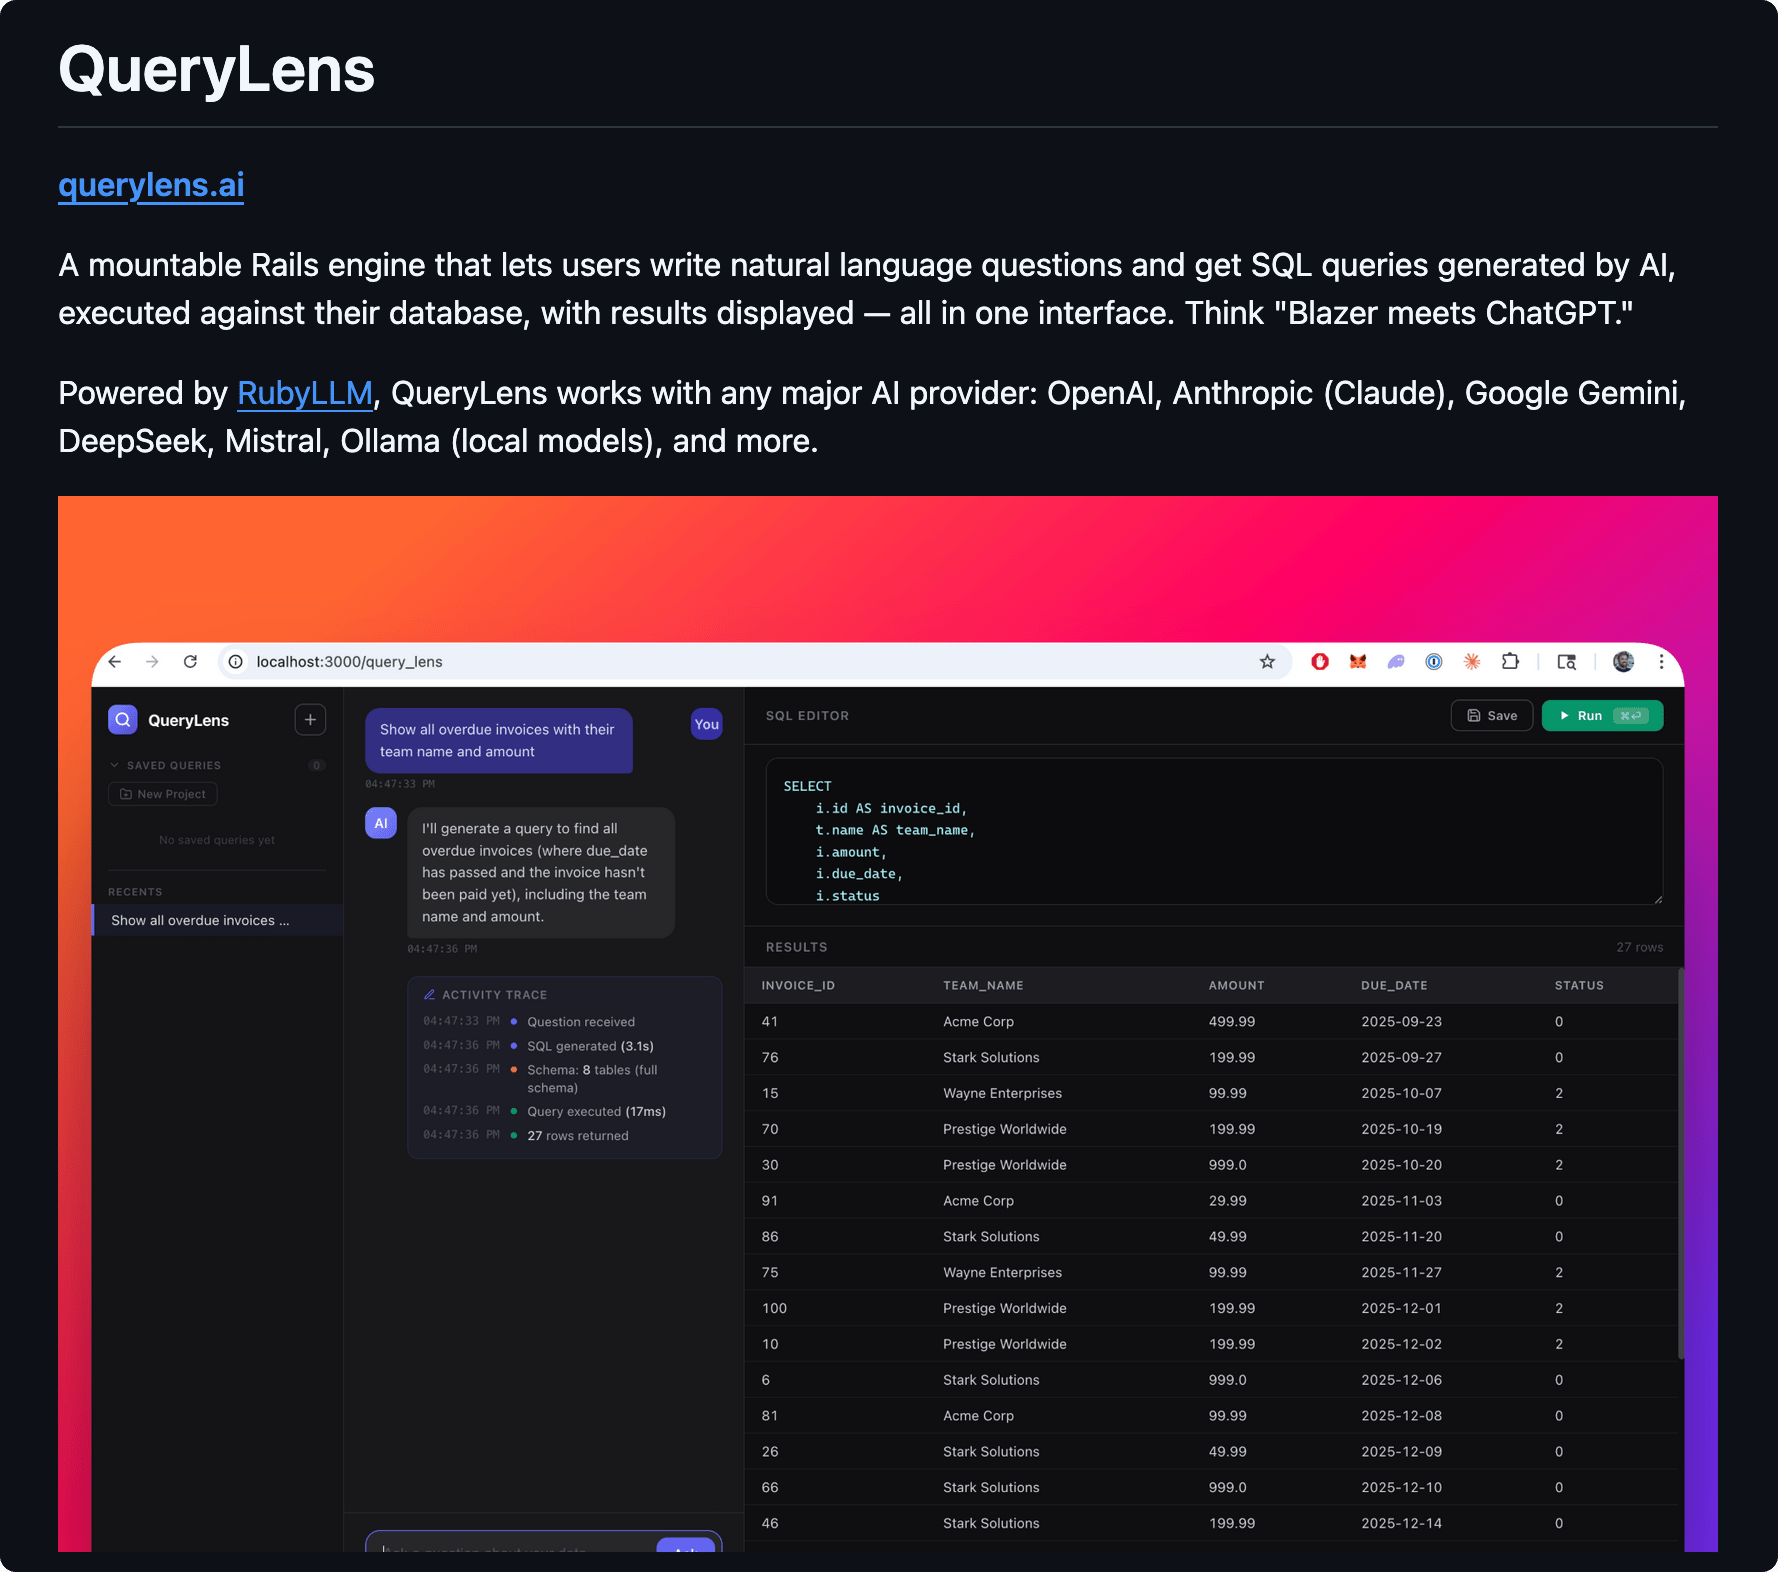
Task: Open the orange starburst Claude extension
Action: [1472, 662]
